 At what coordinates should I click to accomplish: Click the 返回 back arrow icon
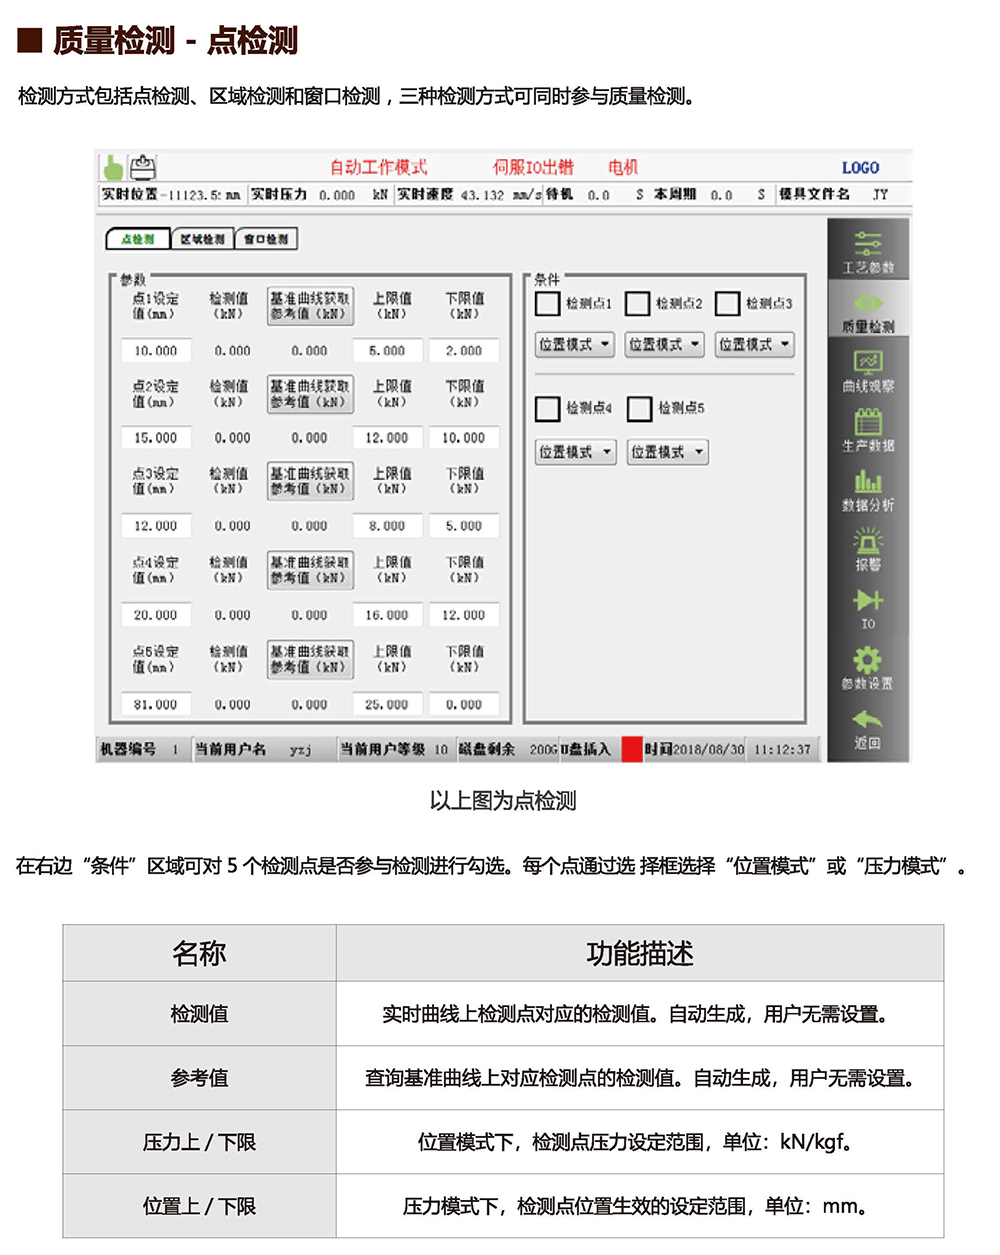tap(867, 720)
